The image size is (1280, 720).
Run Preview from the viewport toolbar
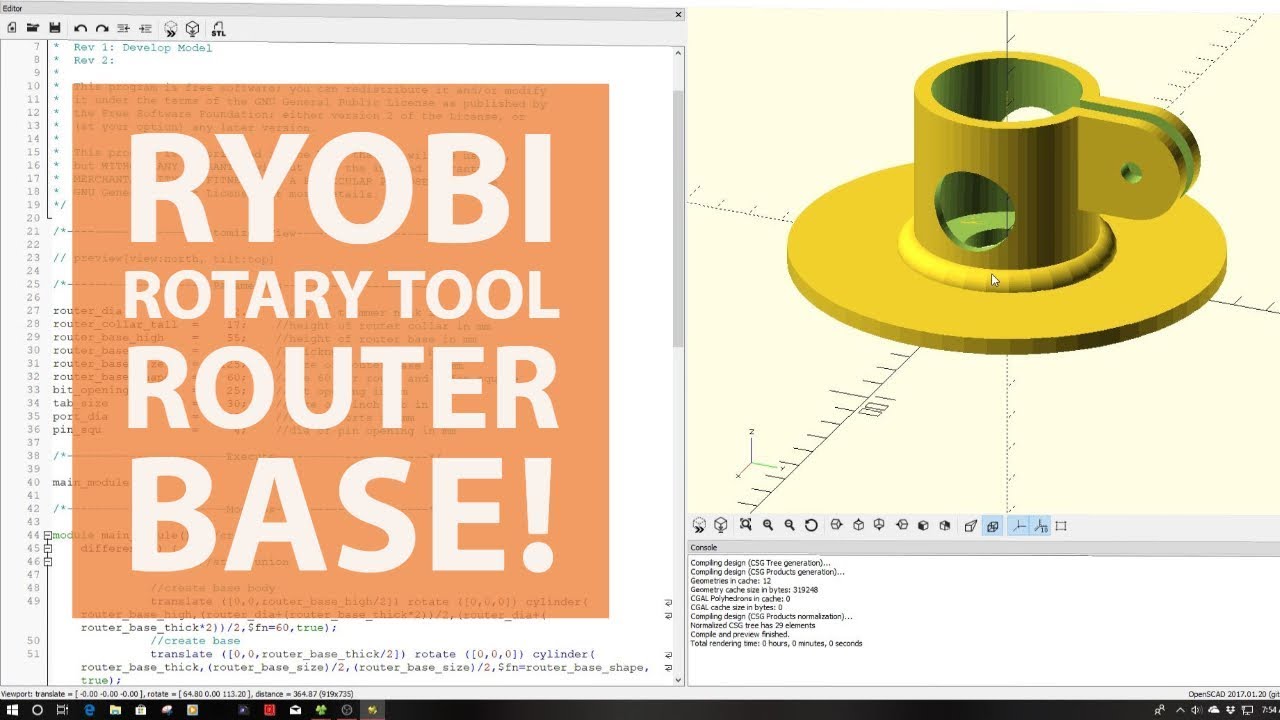[x=699, y=525]
